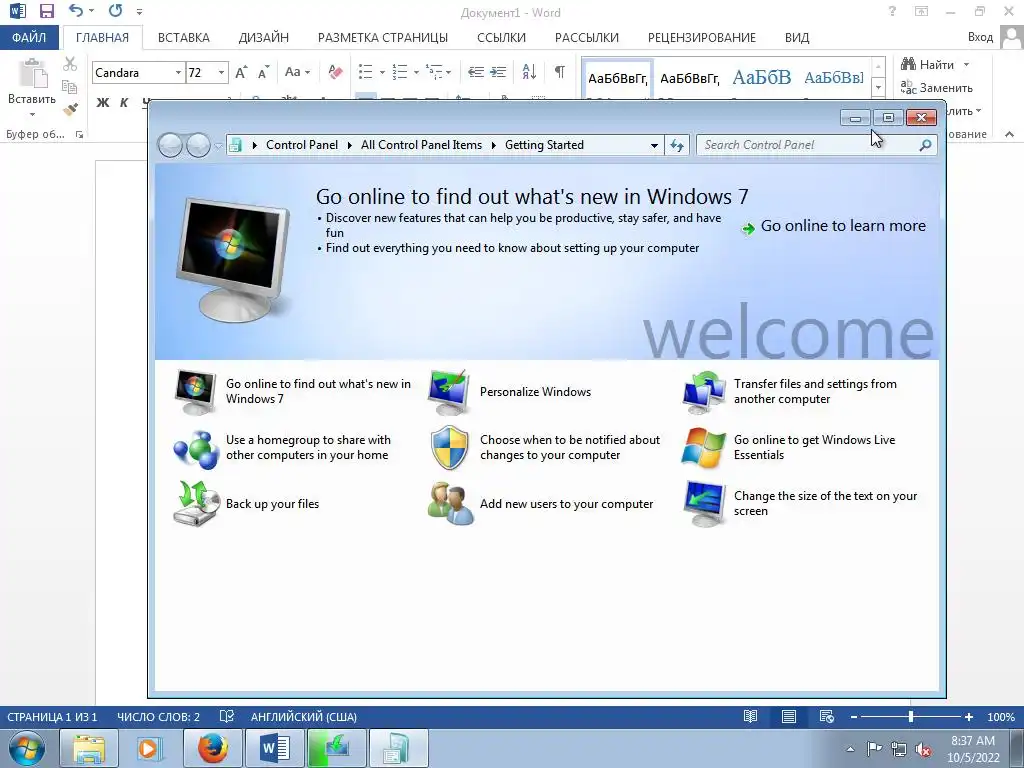
Task: Decrease paragraph indent
Action: [476, 72]
